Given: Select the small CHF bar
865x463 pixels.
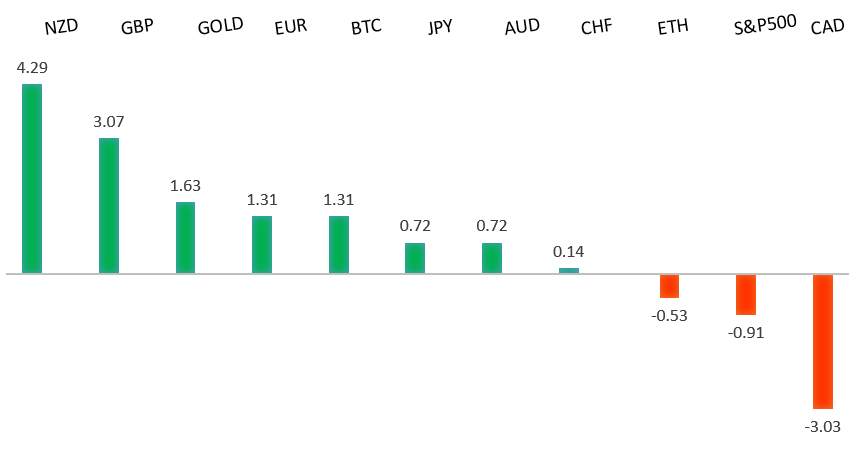Looking at the screenshot, I should [x=569, y=270].
